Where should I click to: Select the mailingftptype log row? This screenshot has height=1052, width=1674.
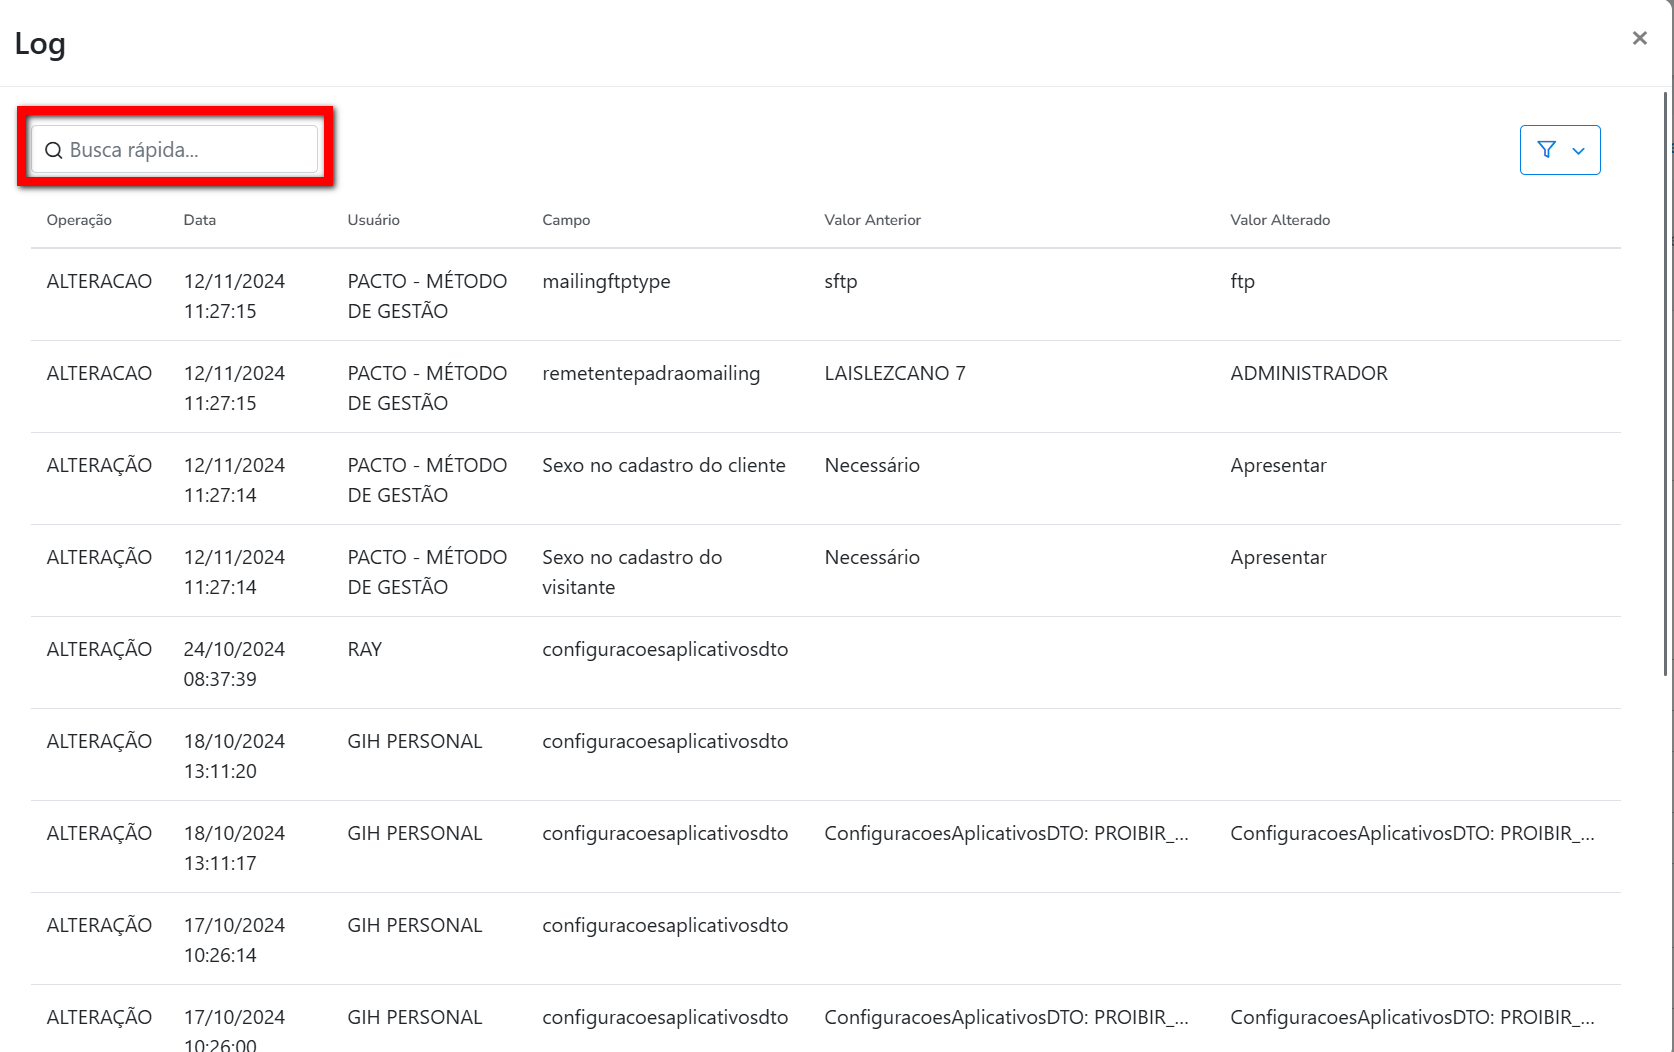606,282
